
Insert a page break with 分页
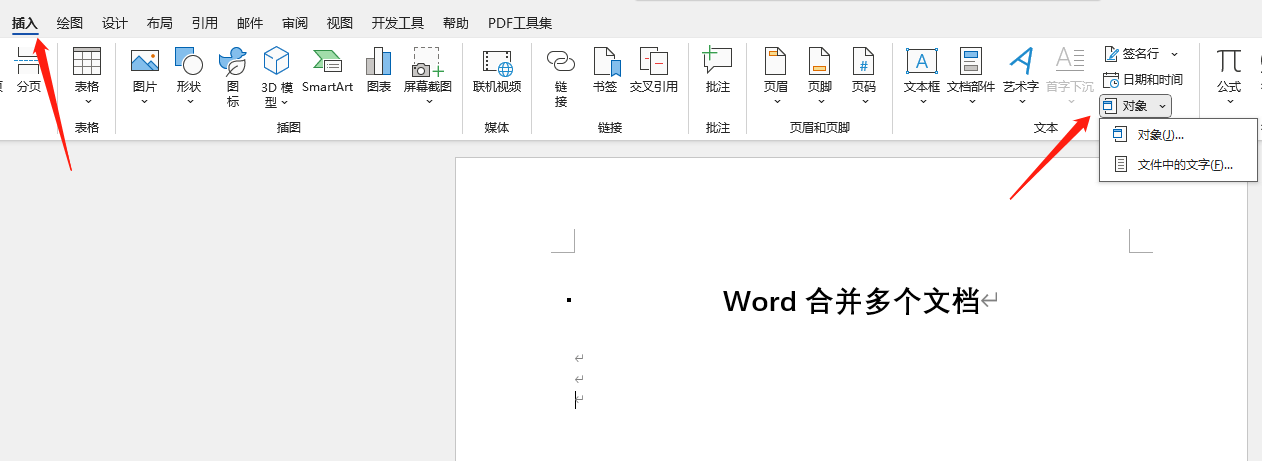28,72
